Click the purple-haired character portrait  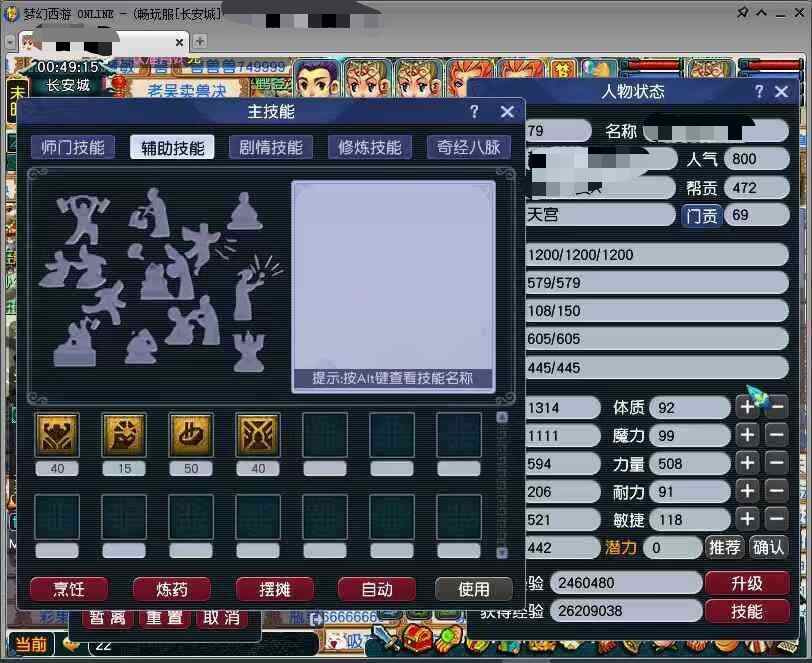pyautogui.click(x=316, y=79)
